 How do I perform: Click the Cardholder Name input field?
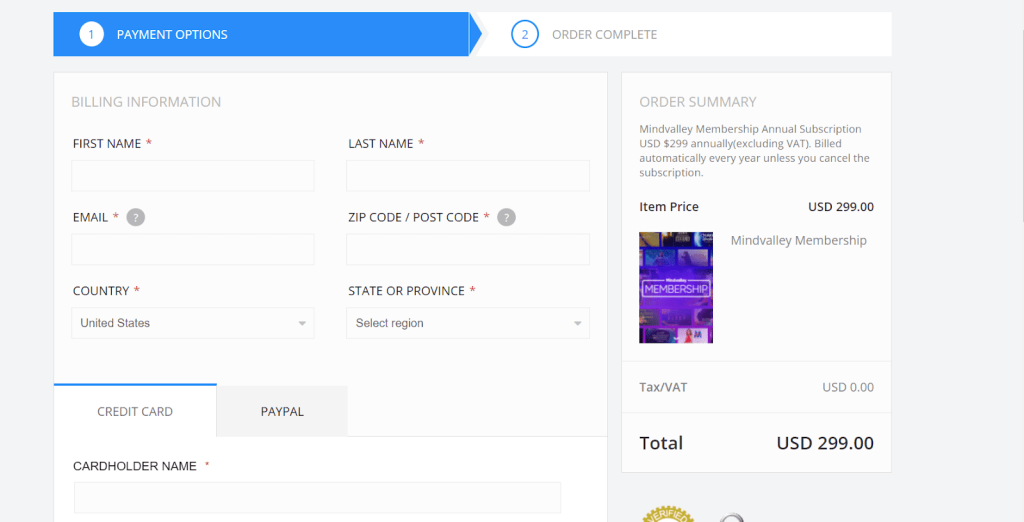[x=317, y=498]
